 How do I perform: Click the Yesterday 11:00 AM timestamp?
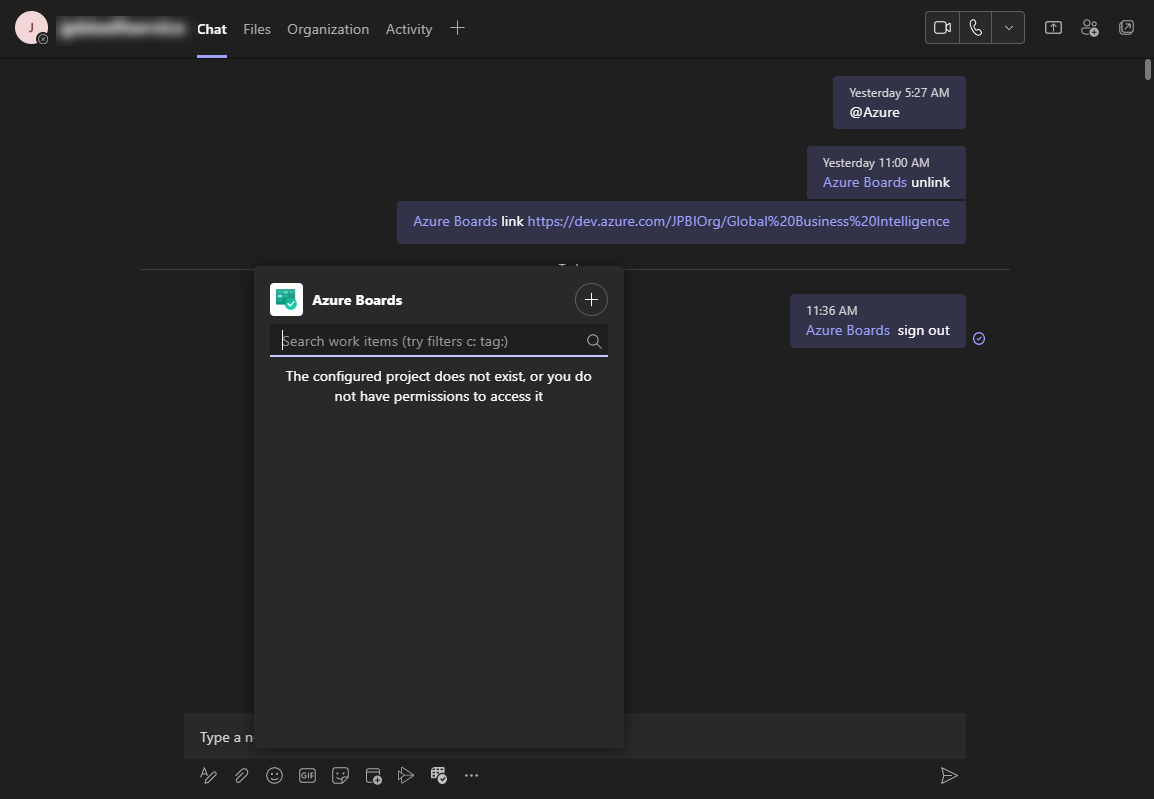[x=876, y=163]
